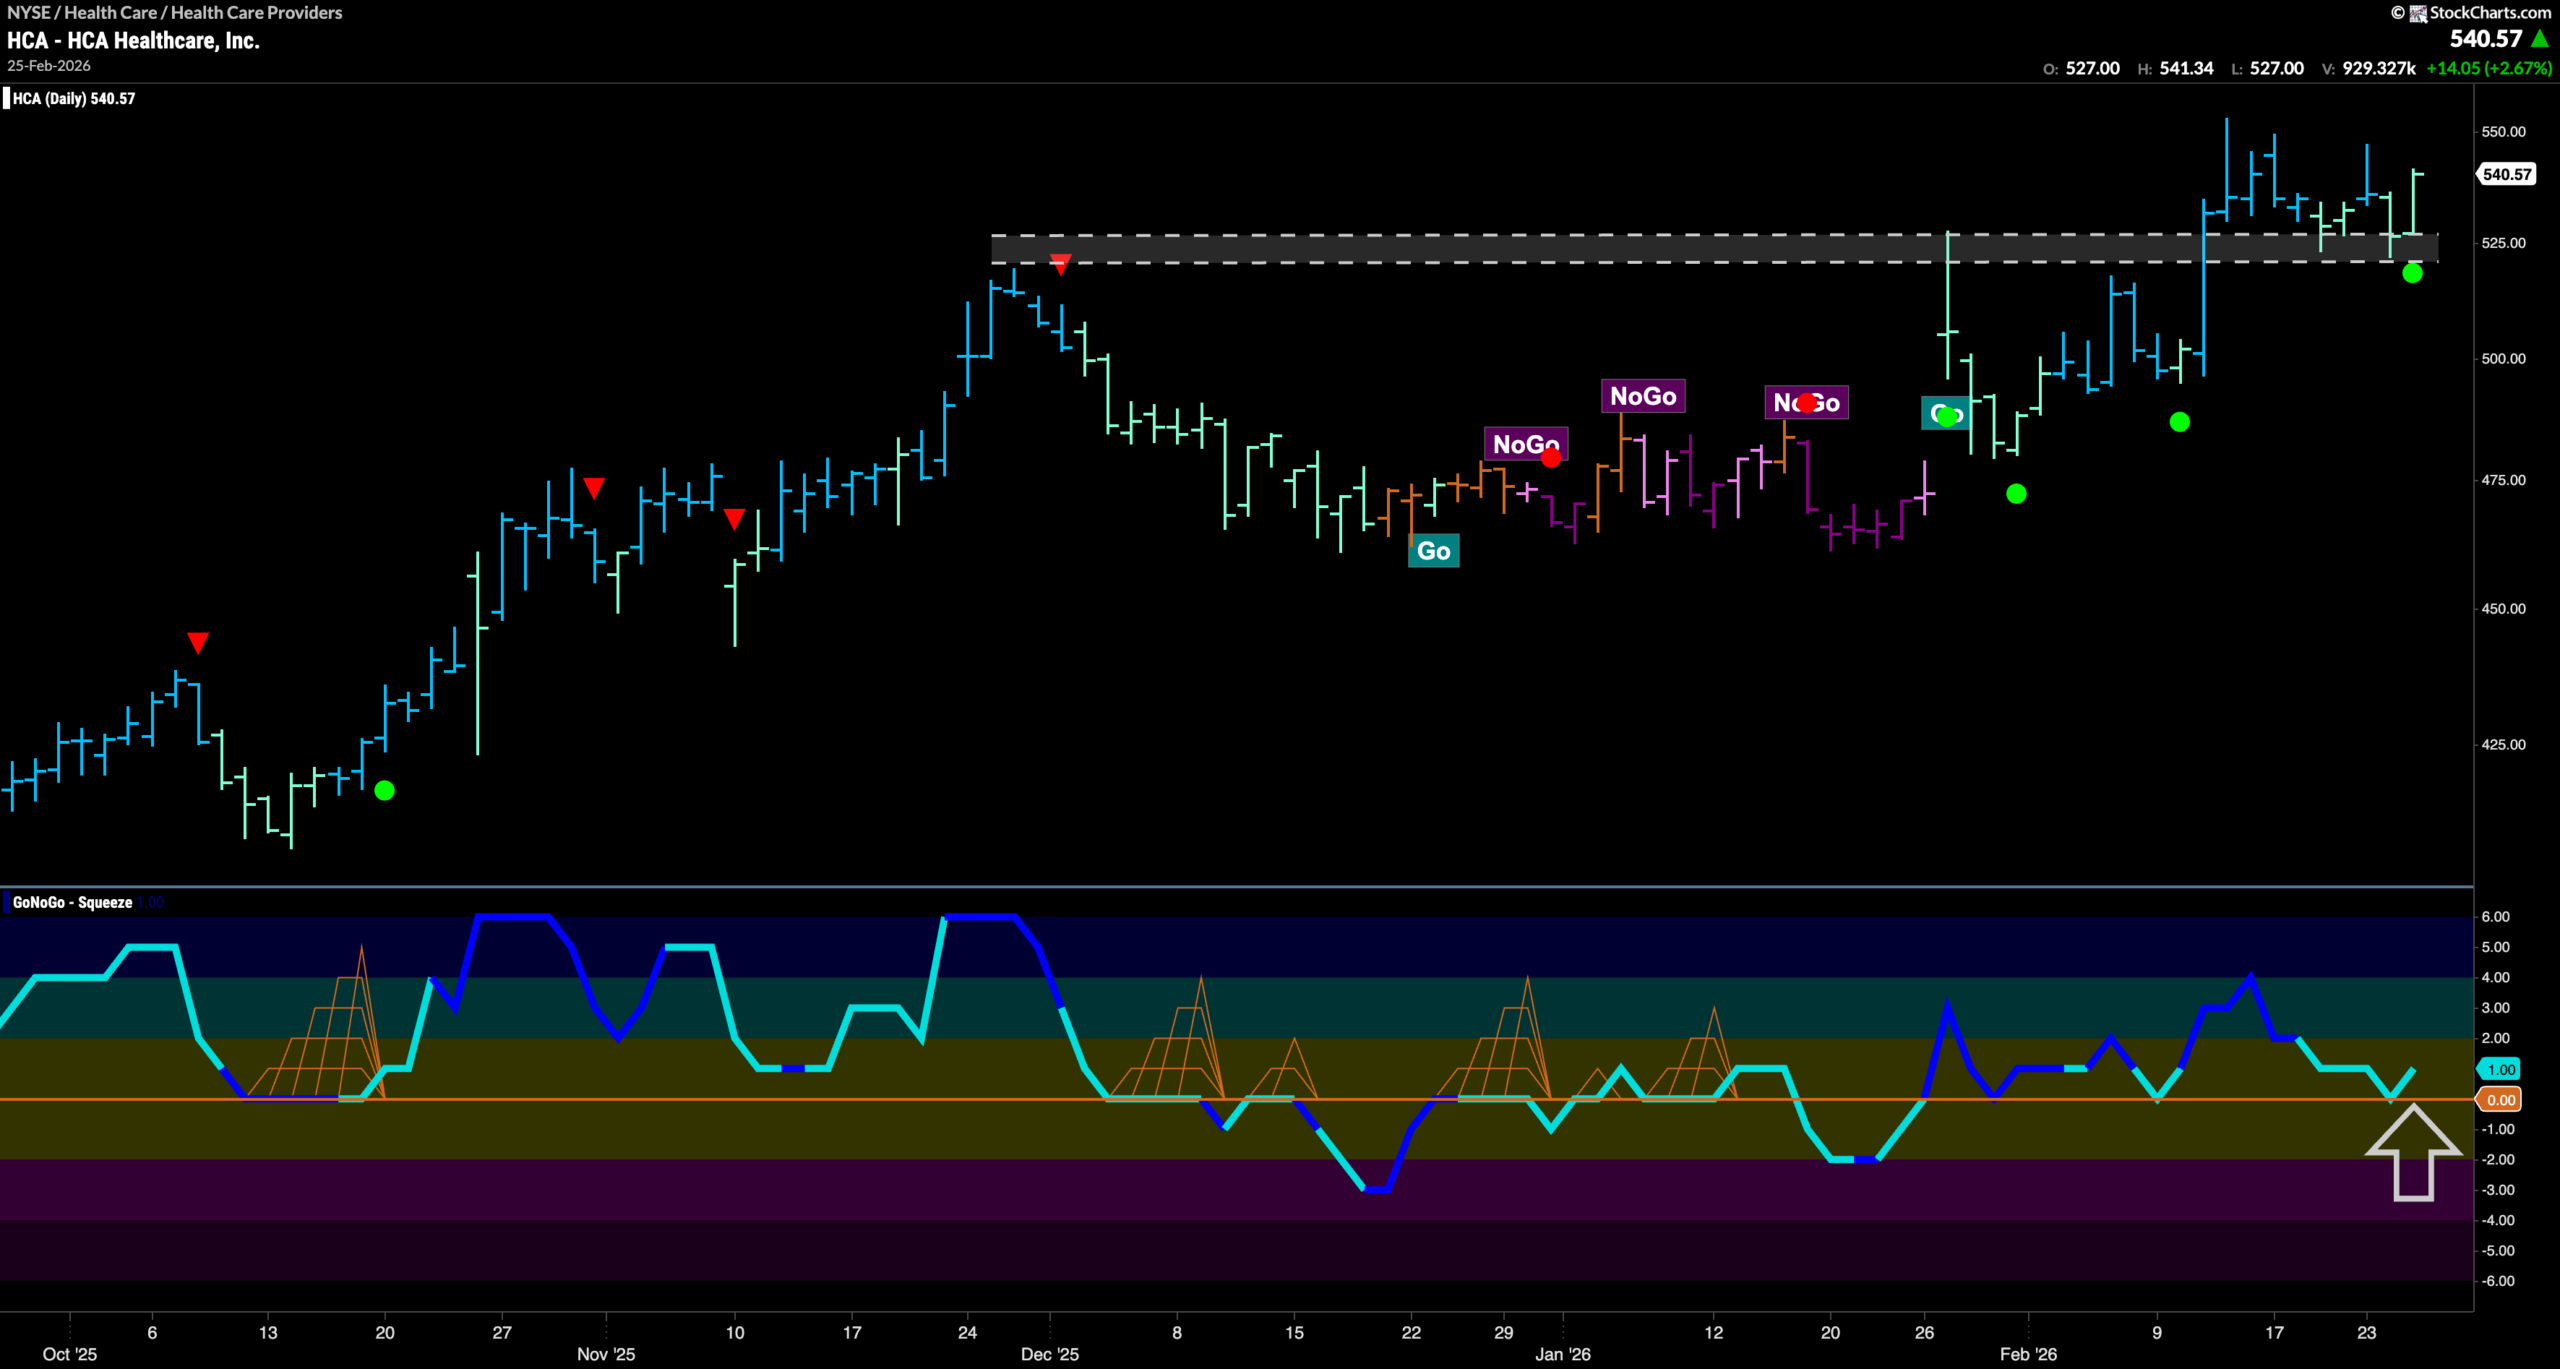Click the green dot below early February bars
Image resolution: width=2560 pixels, height=1369 pixels.
(2016, 494)
